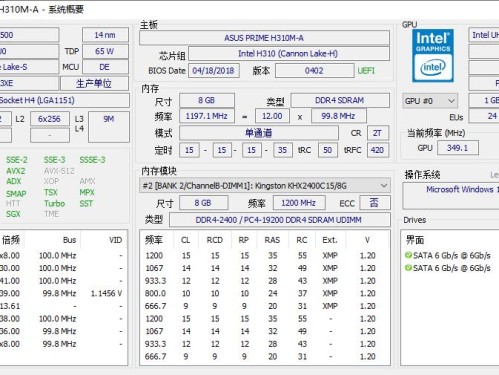Select the 14 nm process field
The width and height of the screenshot is (499, 375).
click(105, 35)
